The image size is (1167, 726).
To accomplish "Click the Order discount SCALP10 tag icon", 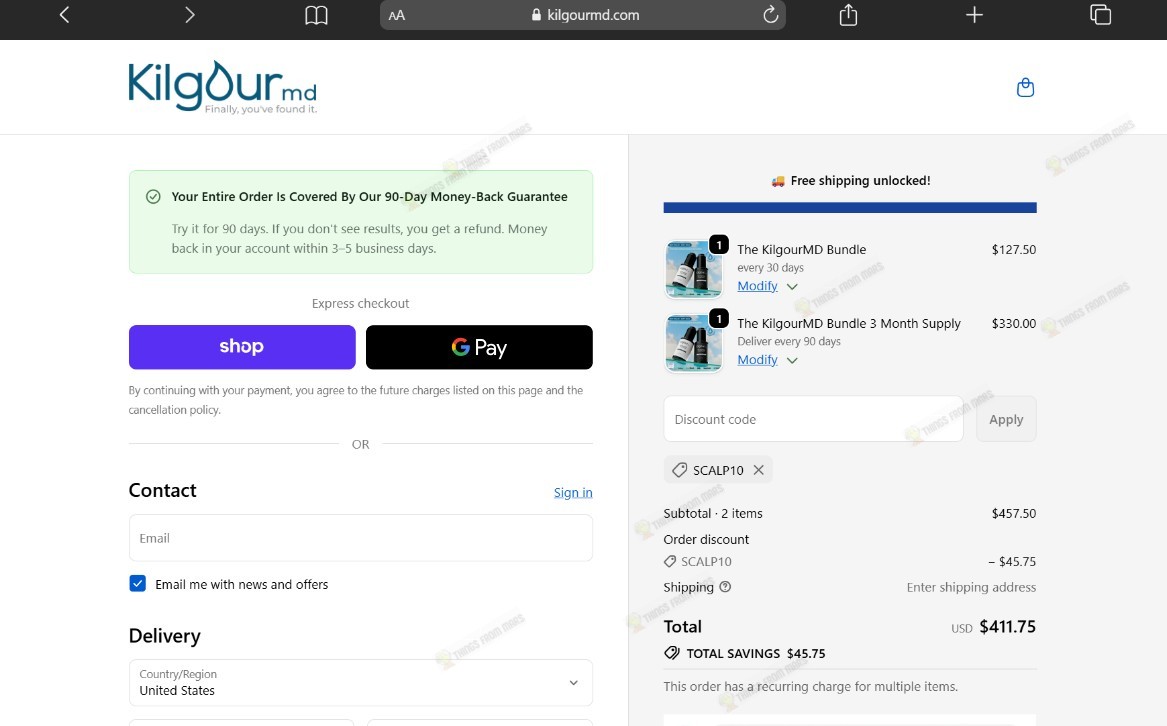I will point(670,561).
